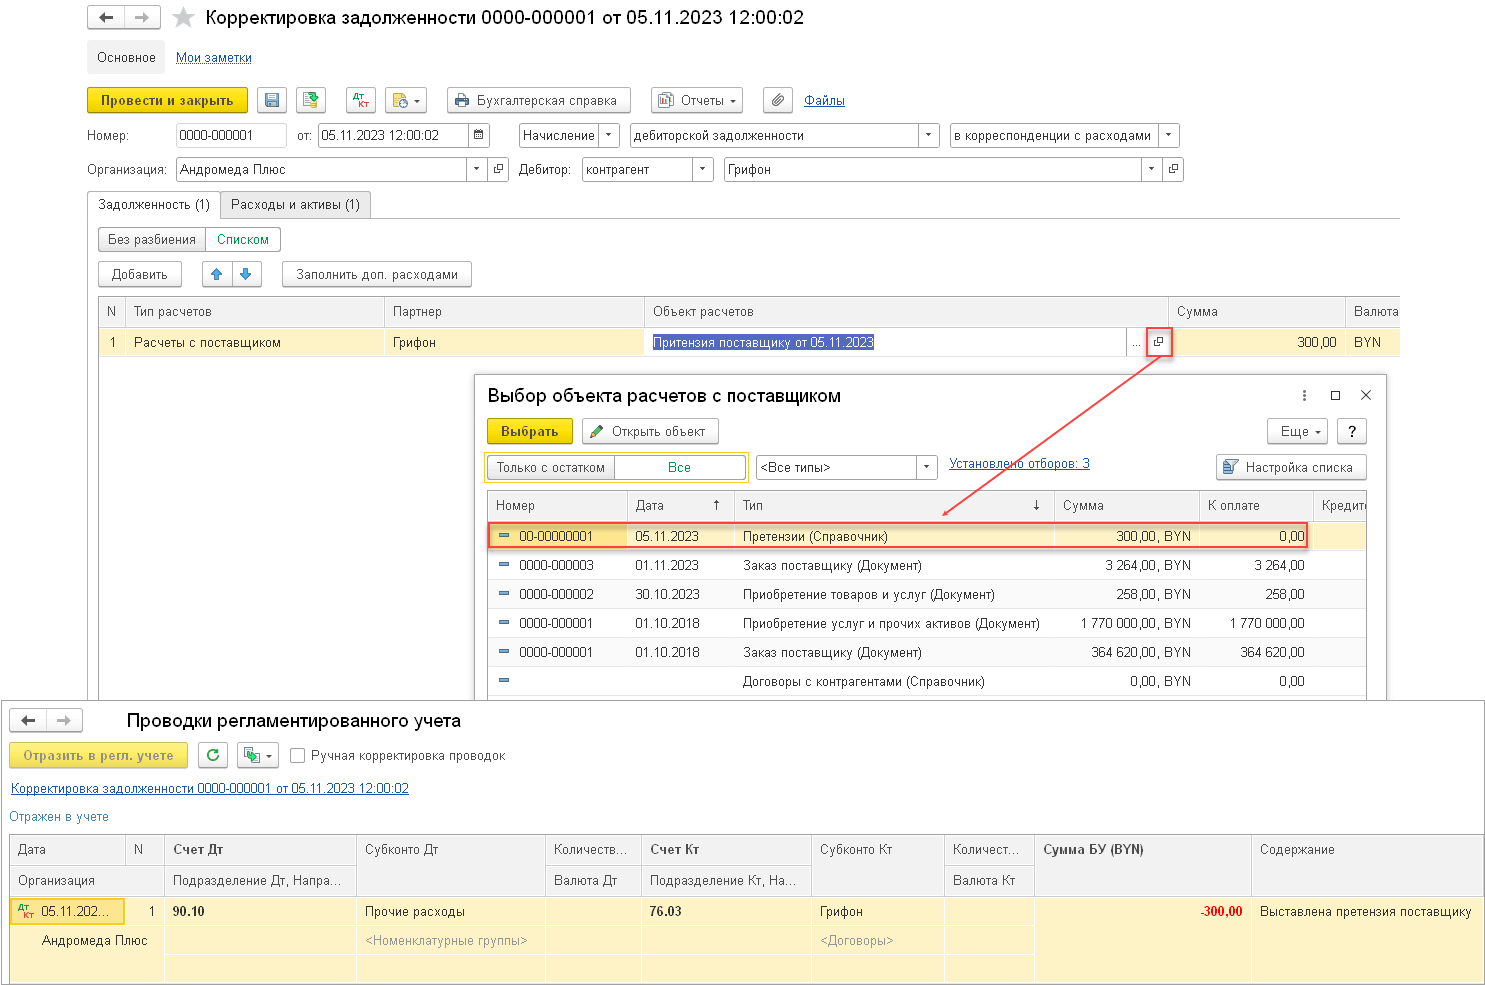Click the green post document icon
The width and height of the screenshot is (1485, 985).
(311, 100)
